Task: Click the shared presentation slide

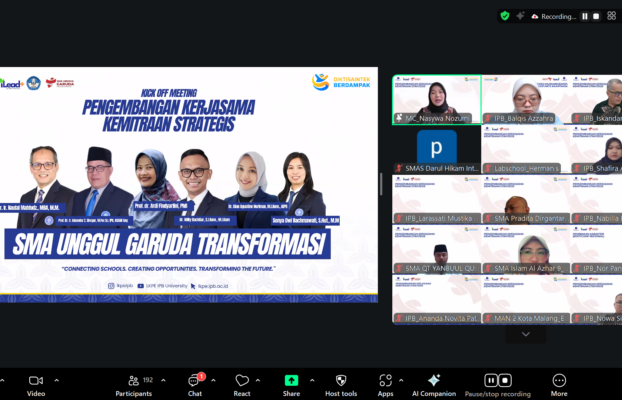Action: (x=189, y=185)
